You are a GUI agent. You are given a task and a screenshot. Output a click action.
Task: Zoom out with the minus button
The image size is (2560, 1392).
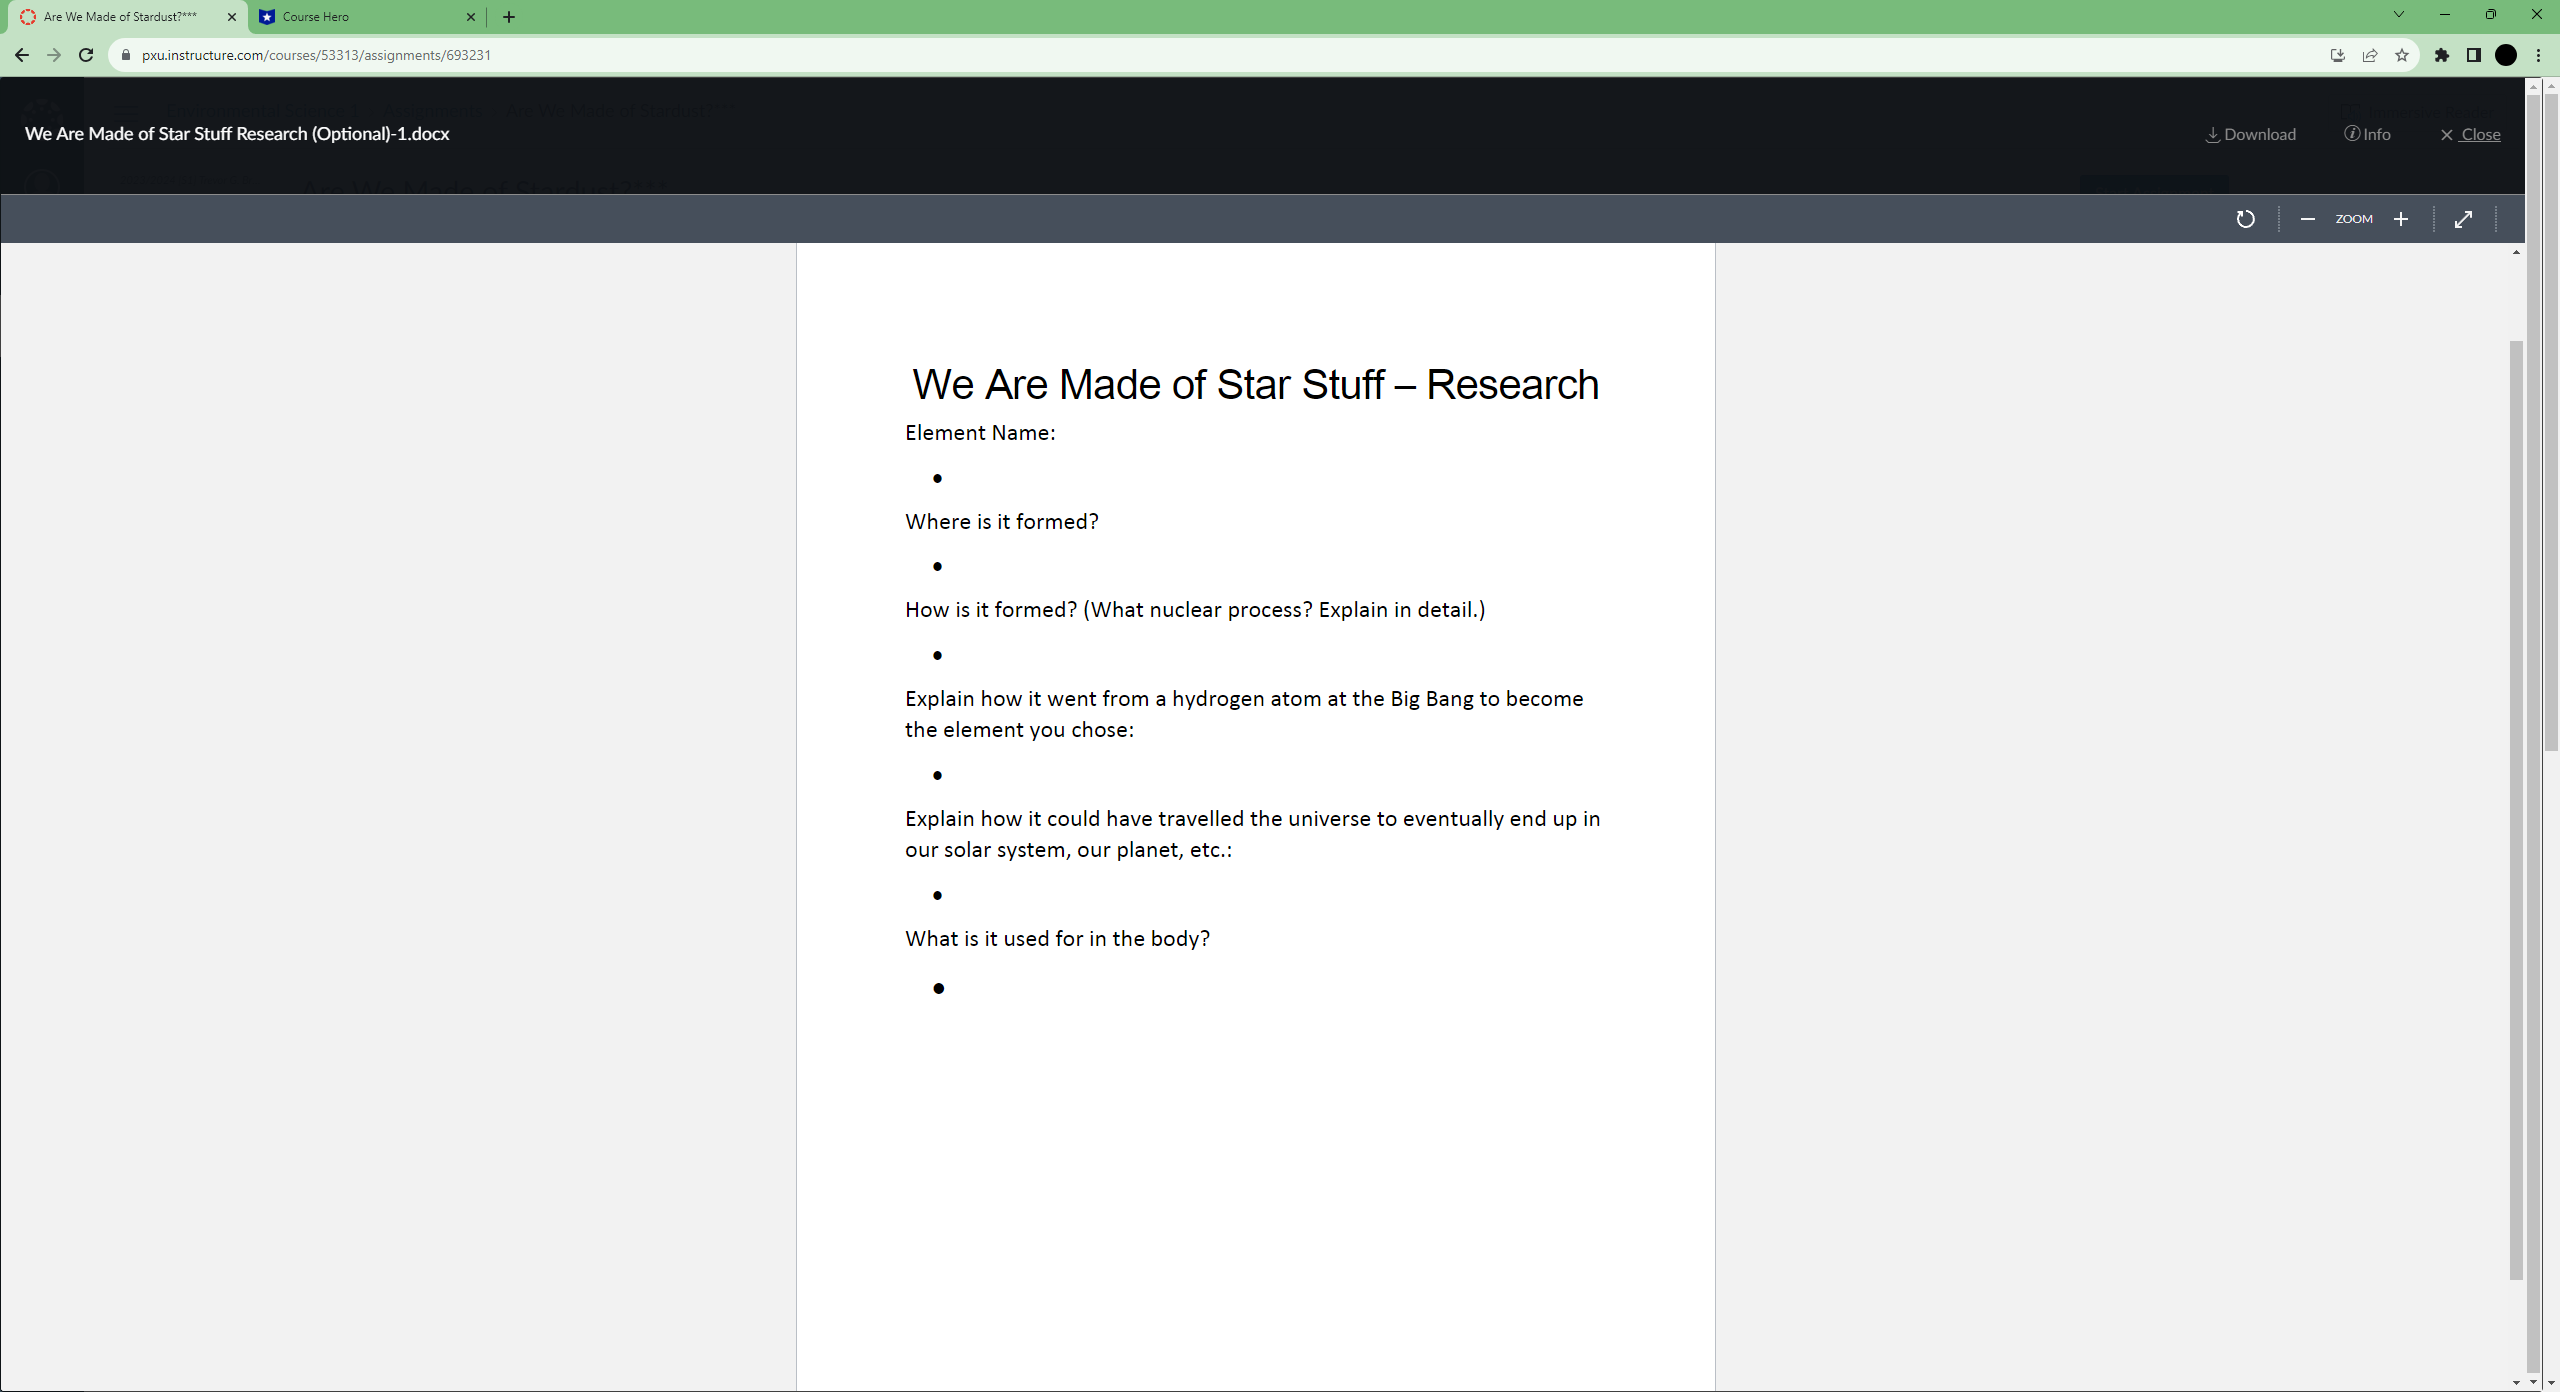point(2307,219)
